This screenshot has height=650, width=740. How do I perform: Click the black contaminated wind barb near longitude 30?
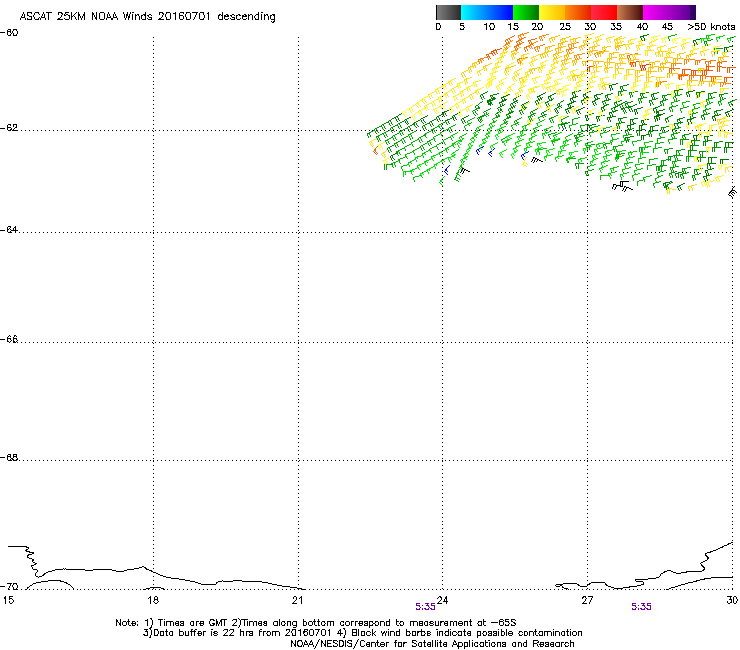coord(732,193)
